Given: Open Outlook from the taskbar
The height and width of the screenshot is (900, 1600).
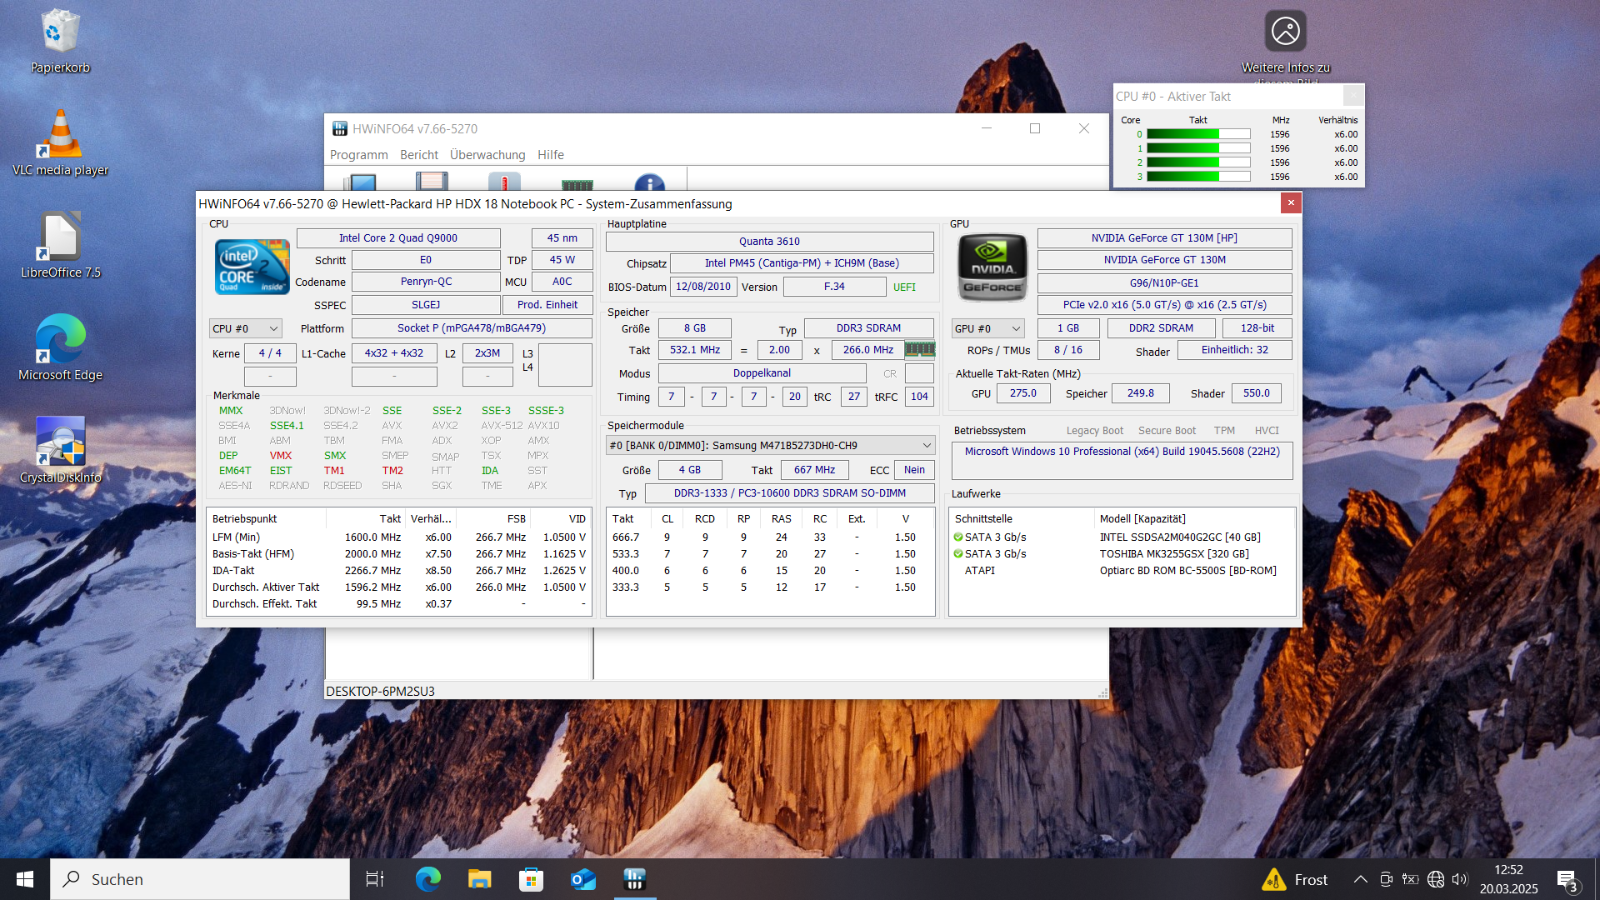Looking at the screenshot, I should [x=583, y=879].
